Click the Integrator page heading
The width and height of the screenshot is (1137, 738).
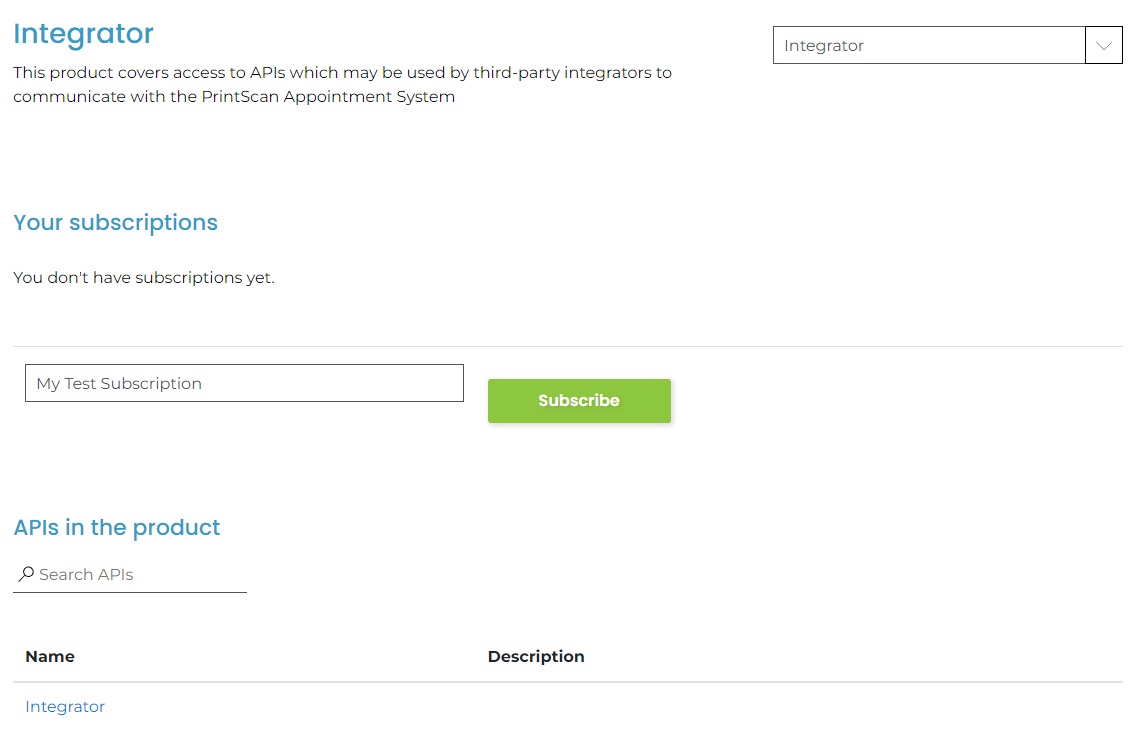click(x=83, y=33)
